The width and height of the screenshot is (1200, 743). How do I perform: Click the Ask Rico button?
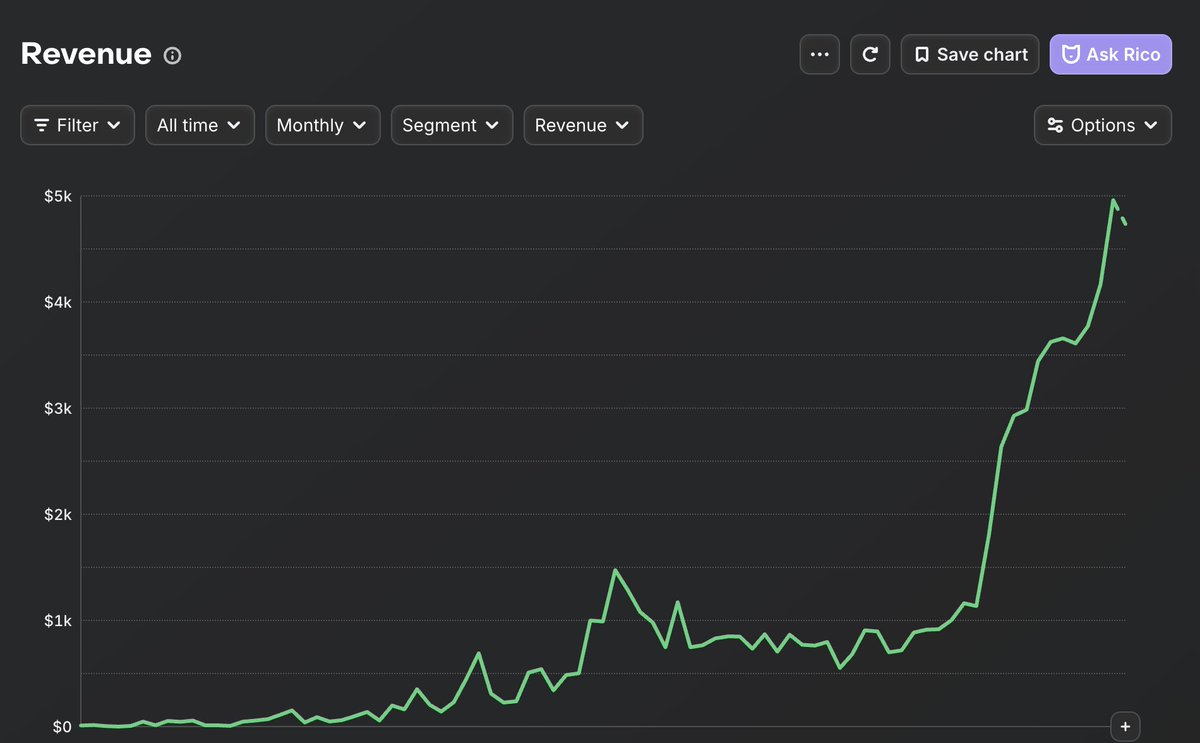1111,54
